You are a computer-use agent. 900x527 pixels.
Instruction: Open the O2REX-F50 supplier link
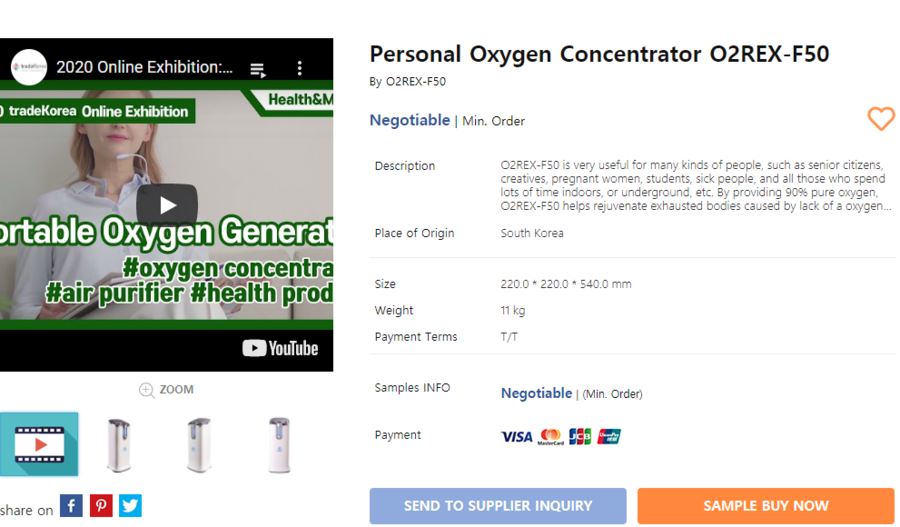(416, 82)
